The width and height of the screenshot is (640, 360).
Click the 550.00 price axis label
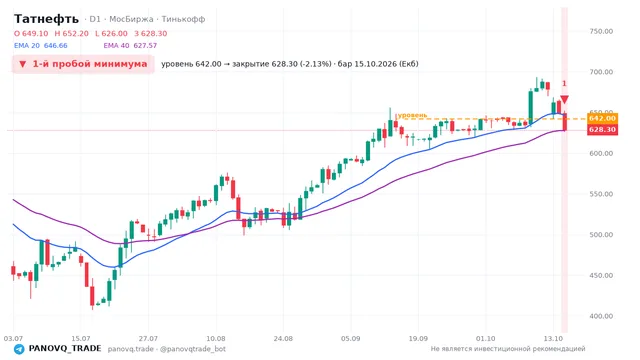point(601,194)
